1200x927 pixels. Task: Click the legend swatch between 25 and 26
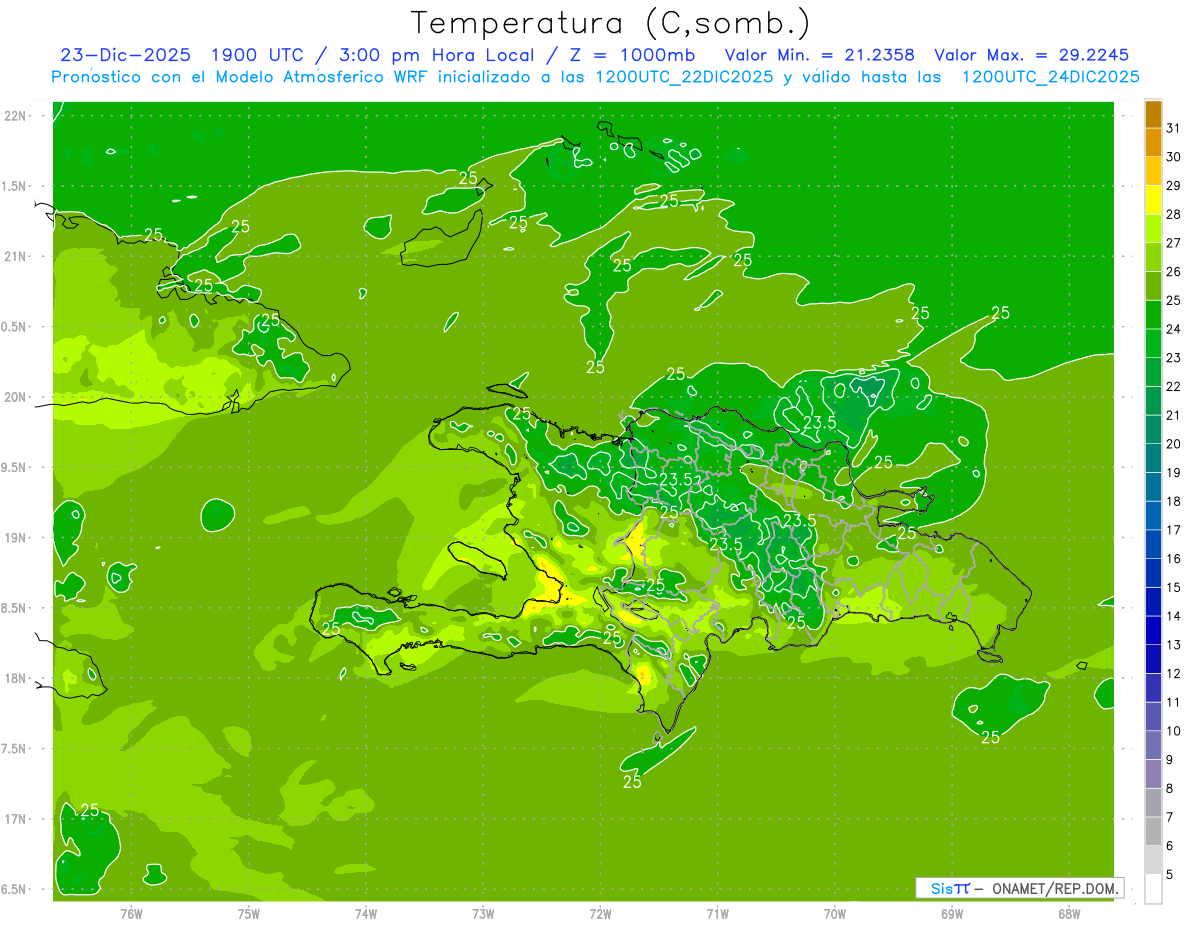pos(1153,286)
